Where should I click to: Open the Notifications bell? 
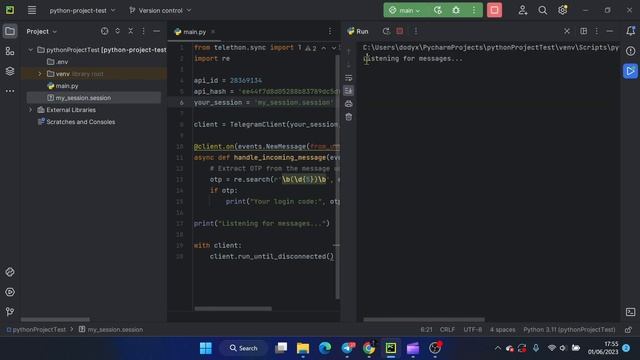pyautogui.click(x=631, y=31)
